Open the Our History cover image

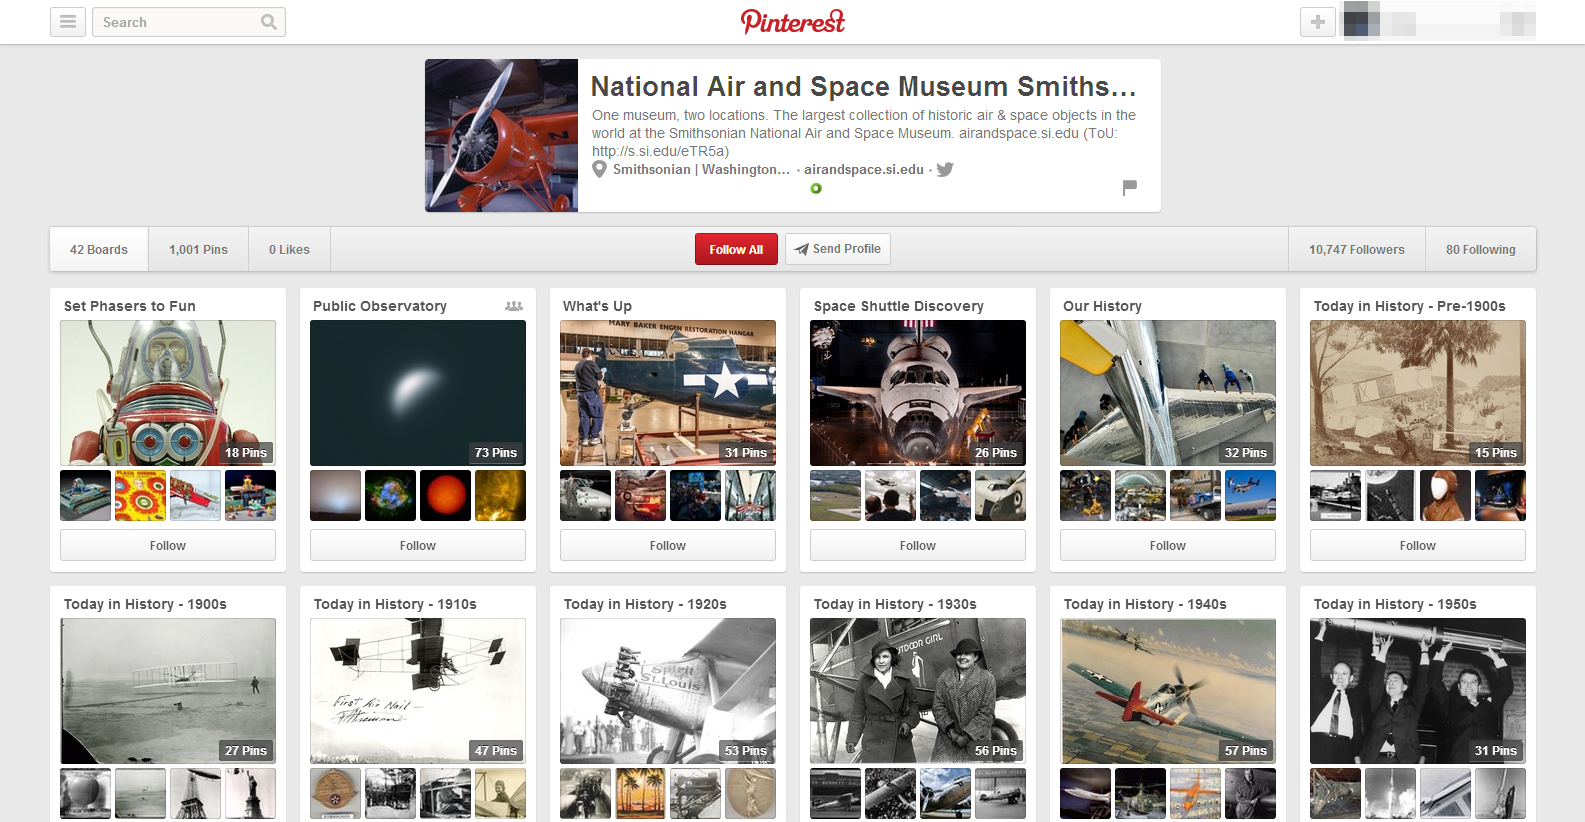(x=1168, y=393)
